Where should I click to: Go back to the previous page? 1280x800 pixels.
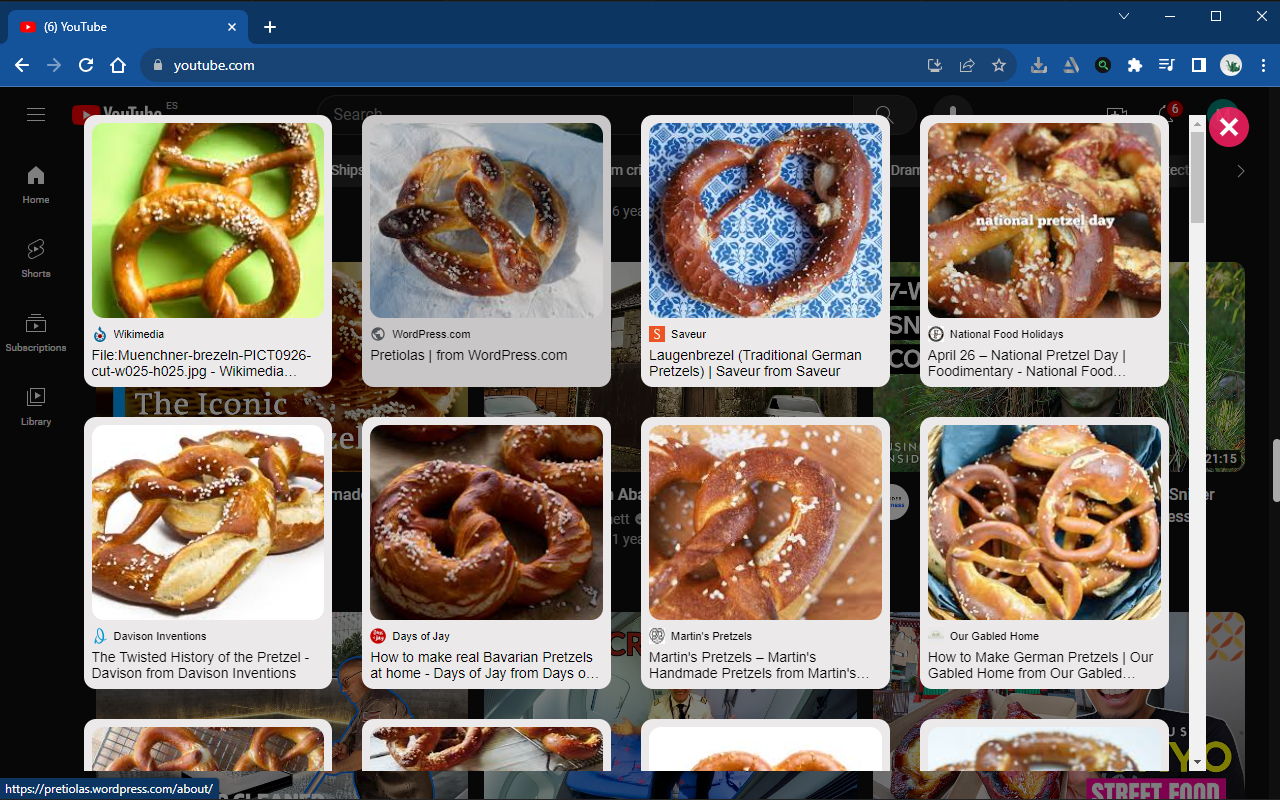22,65
